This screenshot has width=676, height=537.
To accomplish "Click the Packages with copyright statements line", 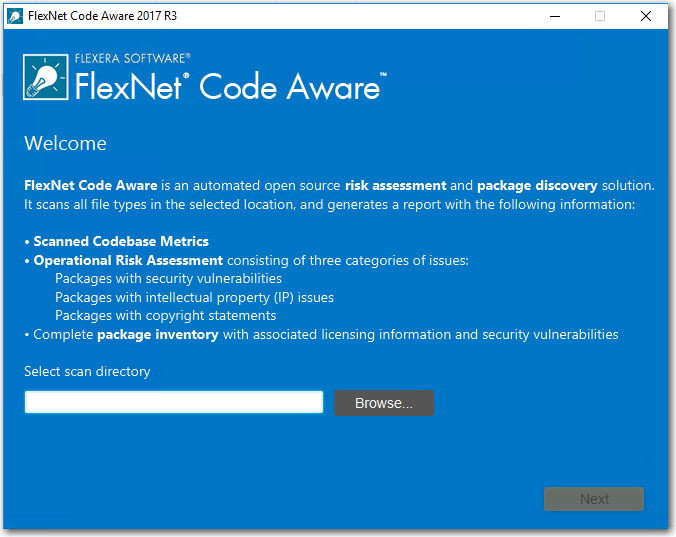I will [x=165, y=315].
